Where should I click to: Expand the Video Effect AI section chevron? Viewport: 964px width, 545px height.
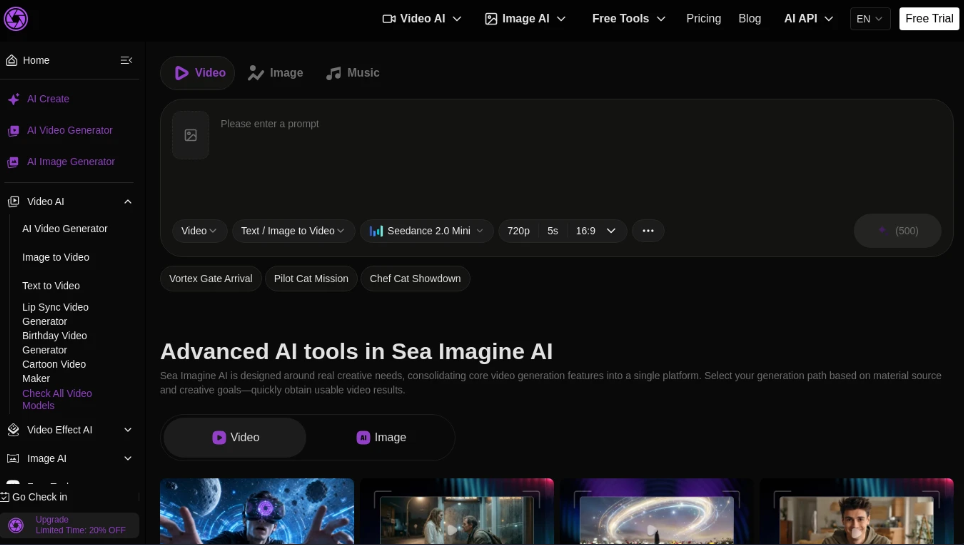pyautogui.click(x=128, y=430)
